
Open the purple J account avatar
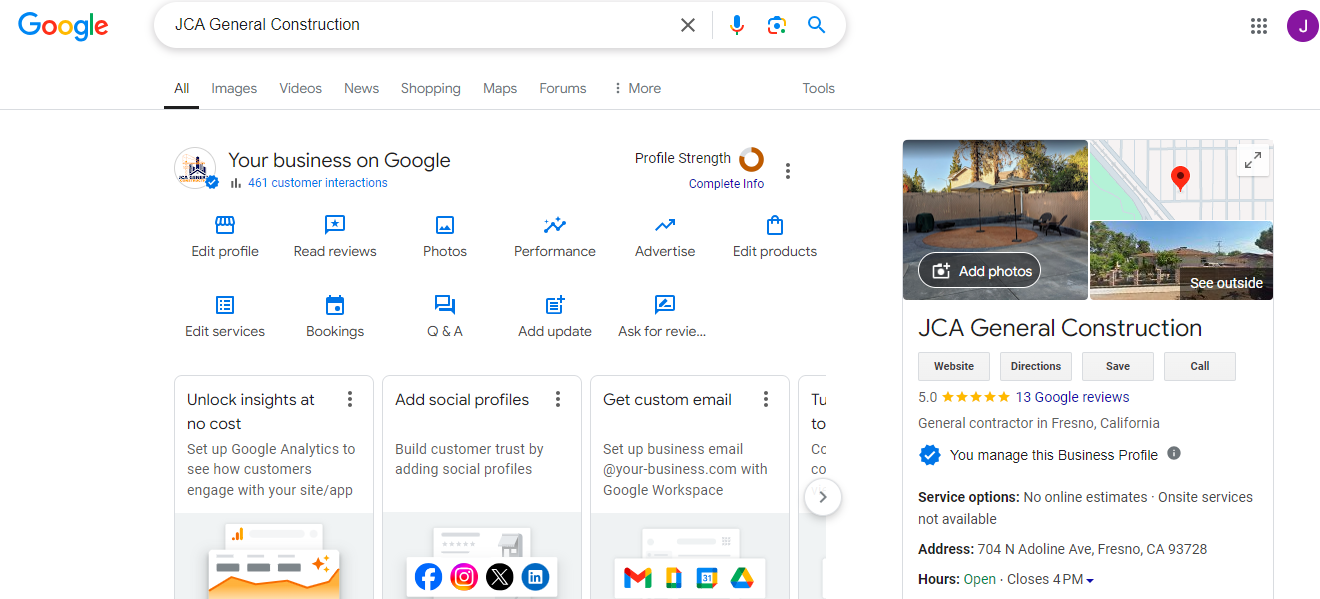pyautogui.click(x=1302, y=26)
